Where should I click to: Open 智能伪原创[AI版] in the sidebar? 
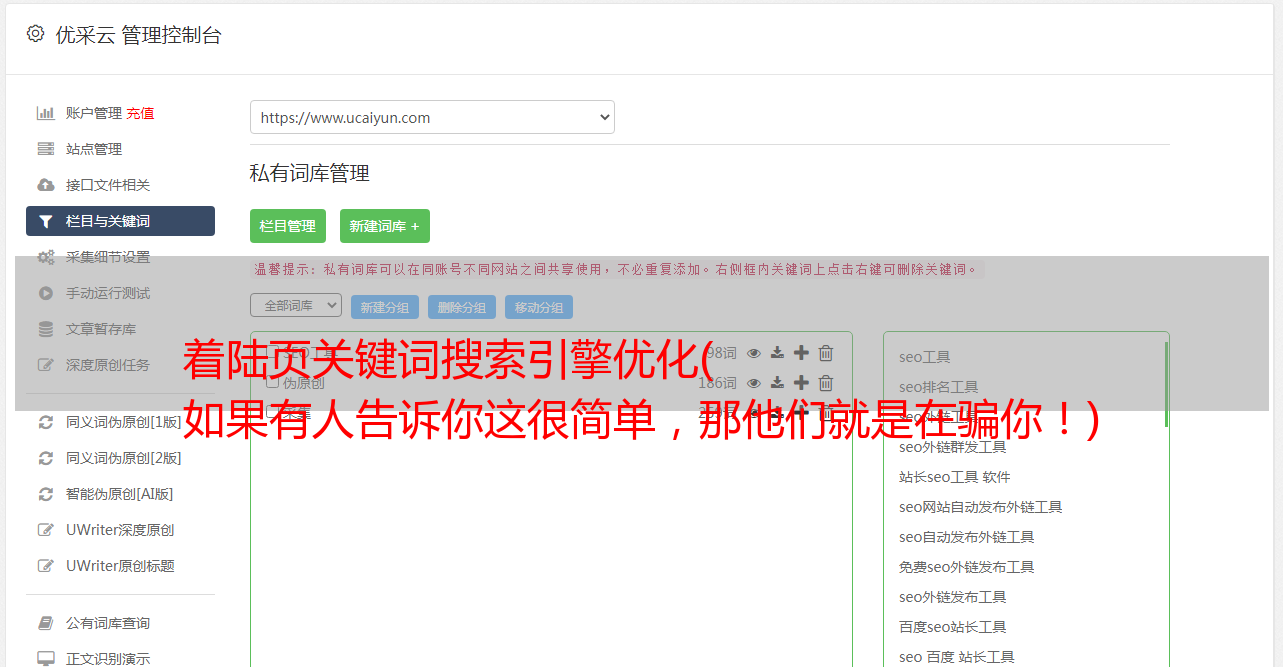click(x=120, y=494)
